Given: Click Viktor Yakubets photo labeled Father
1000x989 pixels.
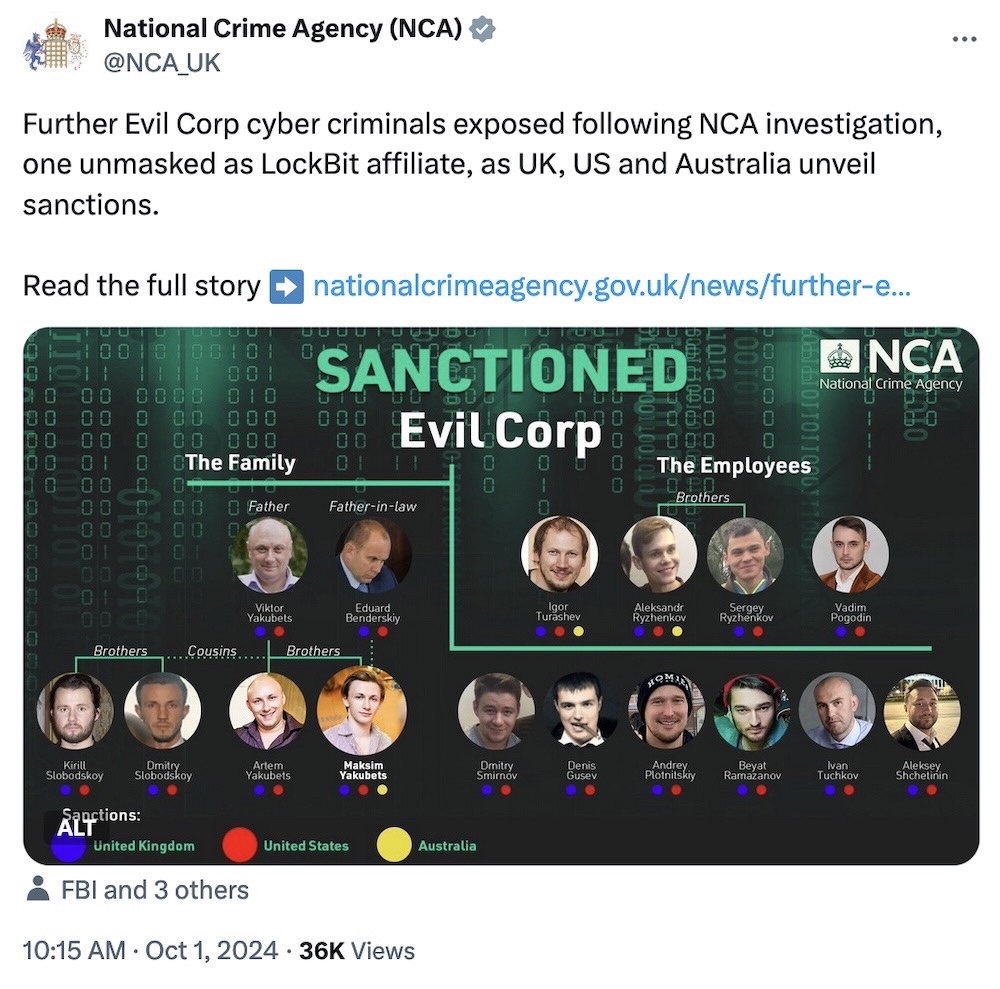Looking at the screenshot, I should [268, 559].
